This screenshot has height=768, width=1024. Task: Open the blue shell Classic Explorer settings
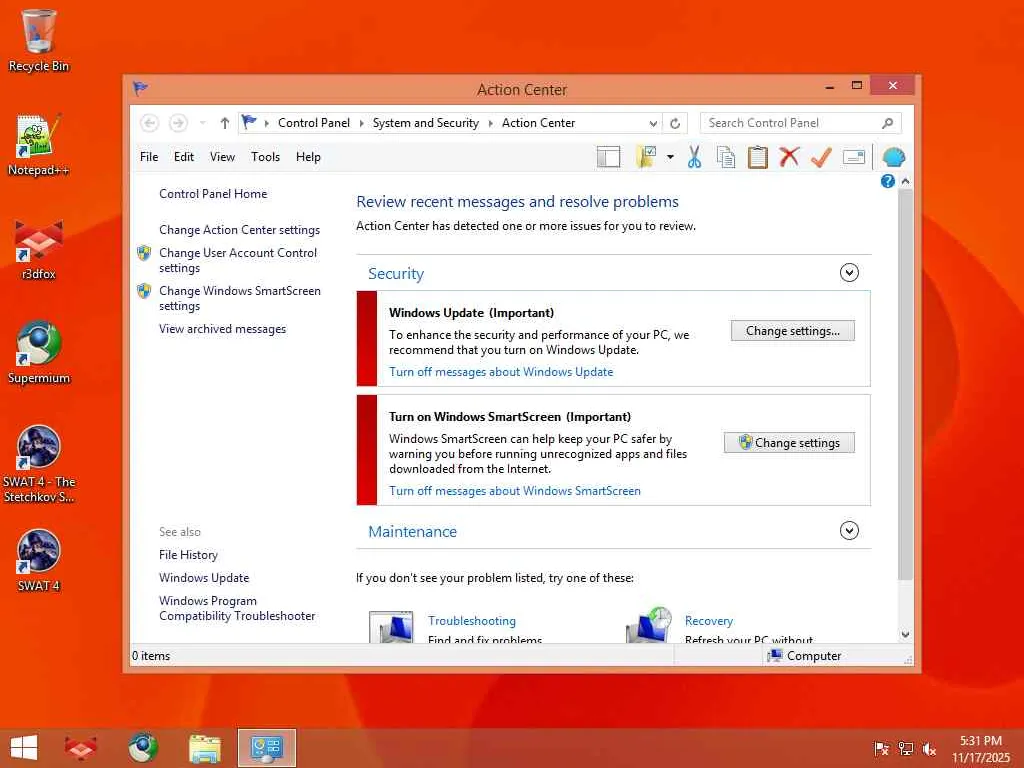pos(893,157)
